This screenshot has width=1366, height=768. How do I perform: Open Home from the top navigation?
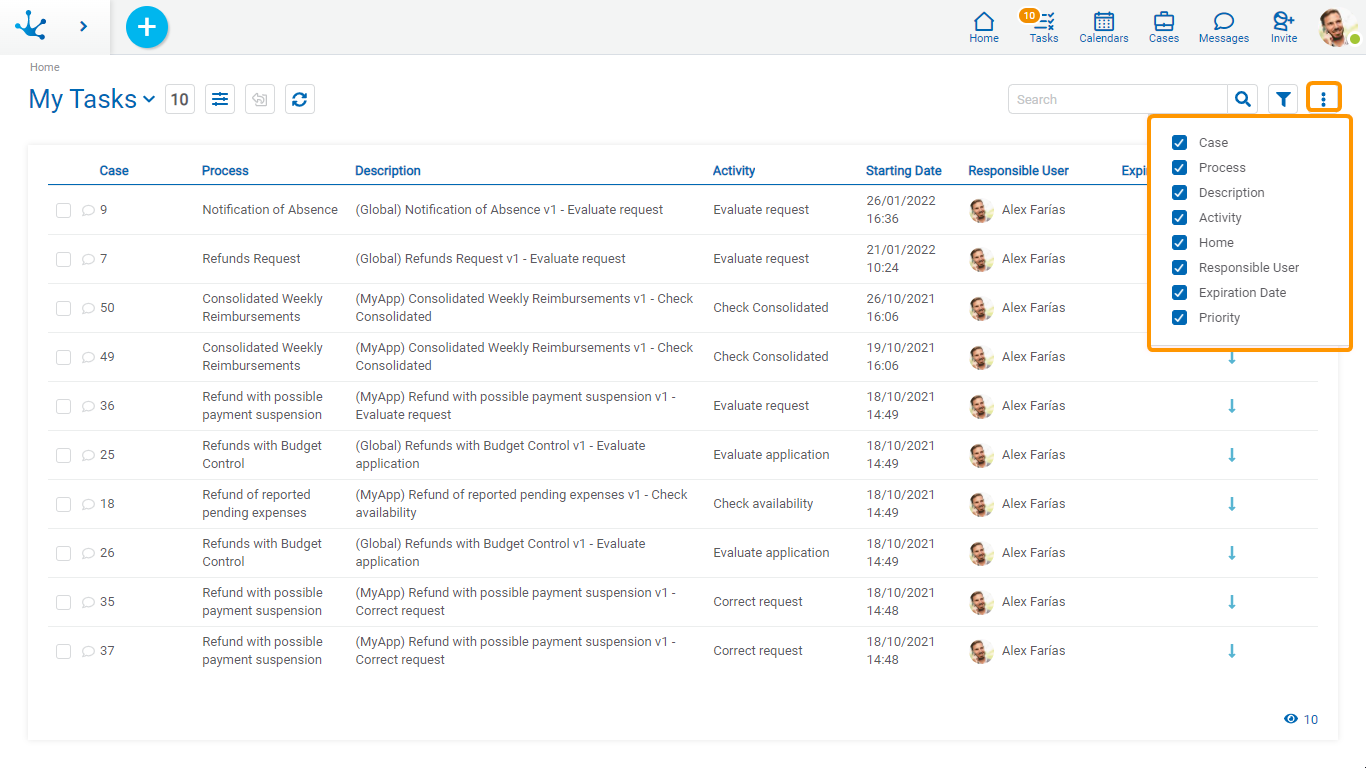coord(984,27)
